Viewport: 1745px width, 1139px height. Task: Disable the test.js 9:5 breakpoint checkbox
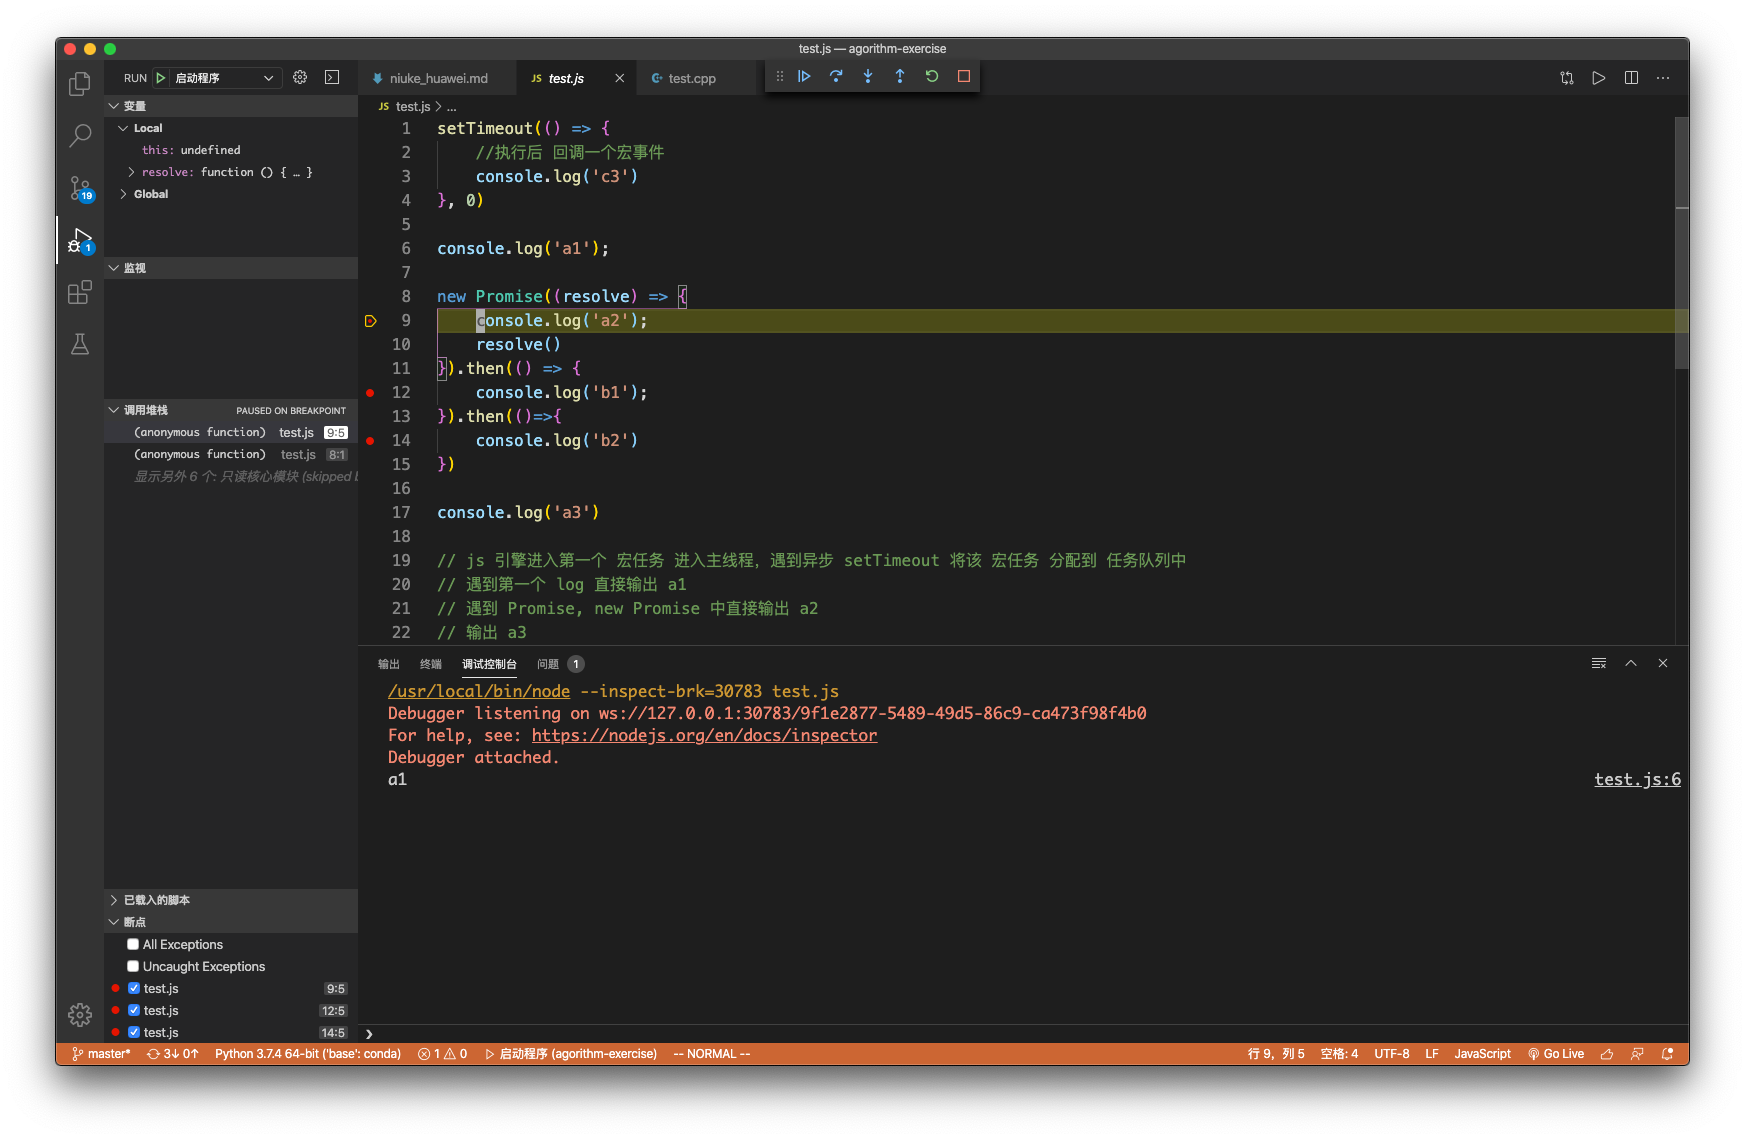(x=134, y=988)
